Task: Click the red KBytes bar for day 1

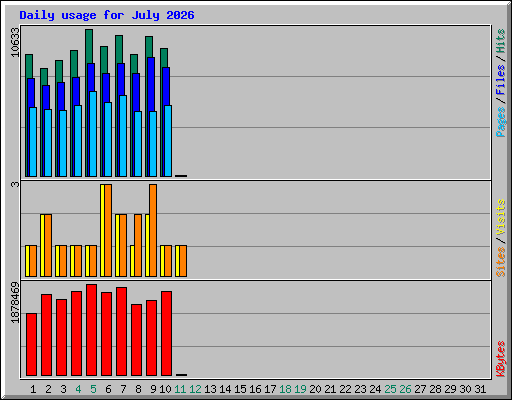Action: coord(31,344)
